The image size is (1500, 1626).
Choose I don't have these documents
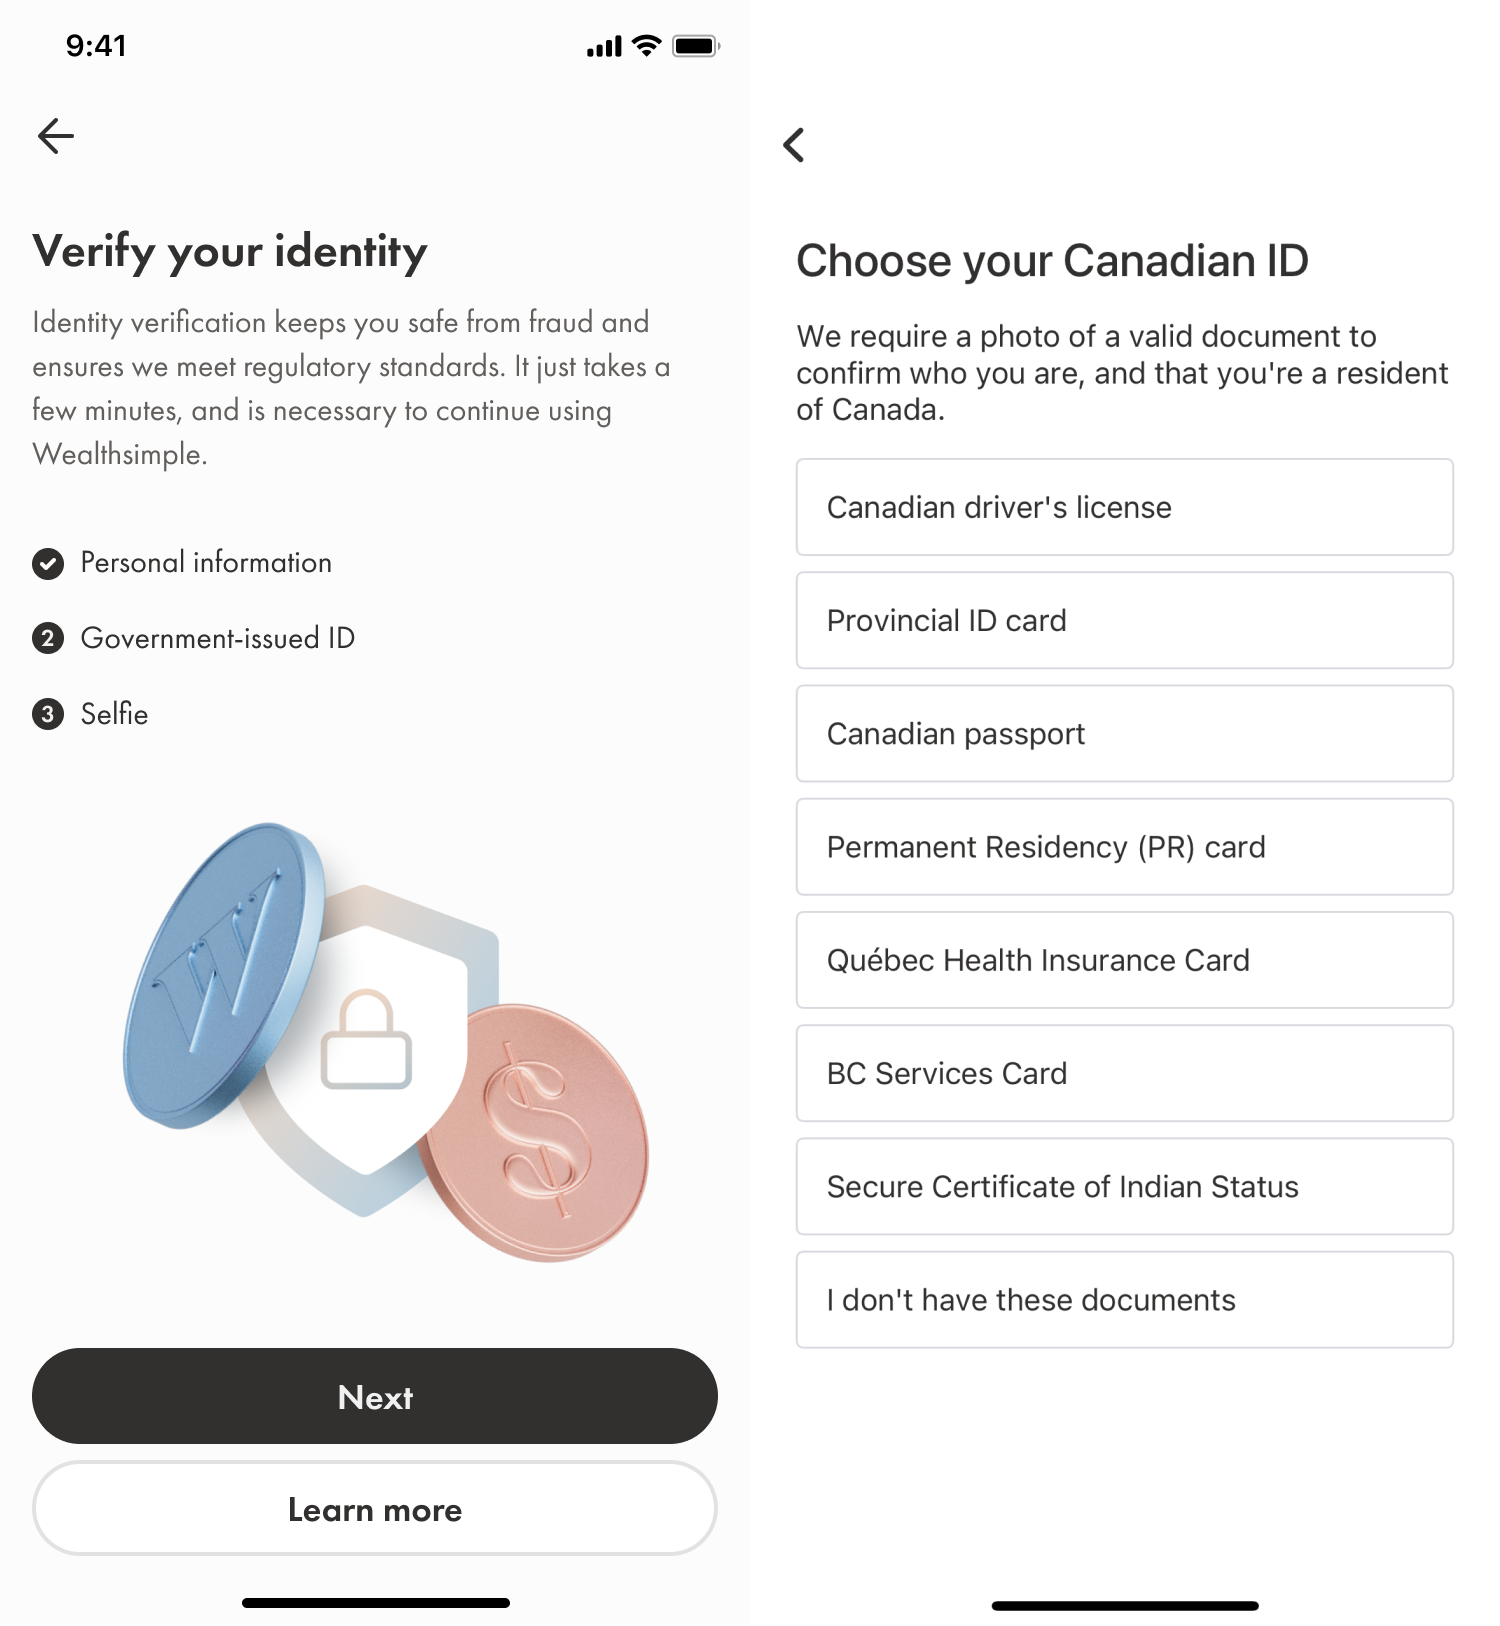click(1124, 1299)
